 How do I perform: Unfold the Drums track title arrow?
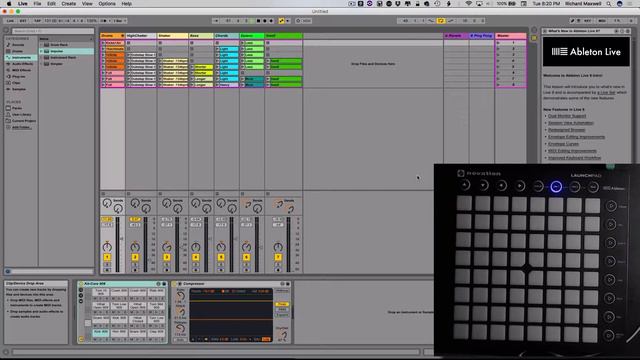[x=122, y=36]
